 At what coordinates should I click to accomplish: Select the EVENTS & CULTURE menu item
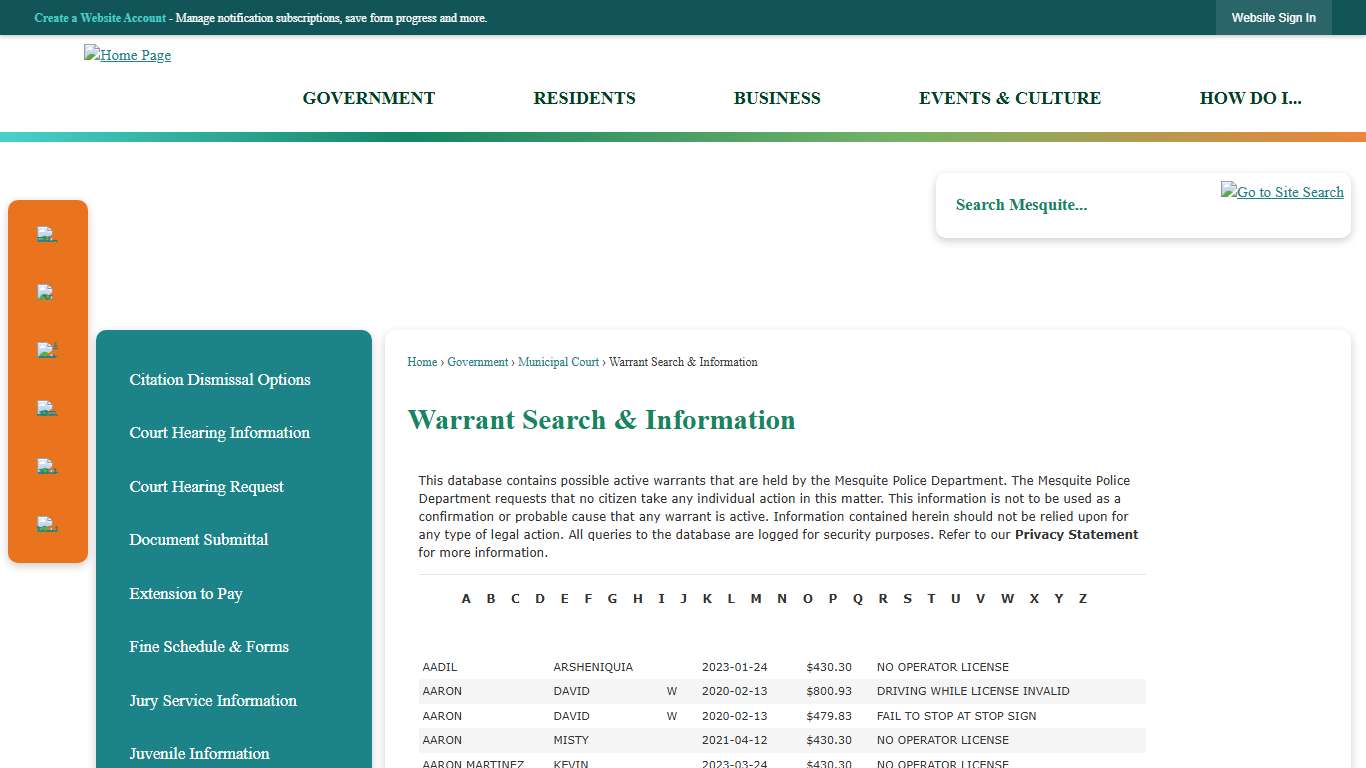click(x=1010, y=98)
